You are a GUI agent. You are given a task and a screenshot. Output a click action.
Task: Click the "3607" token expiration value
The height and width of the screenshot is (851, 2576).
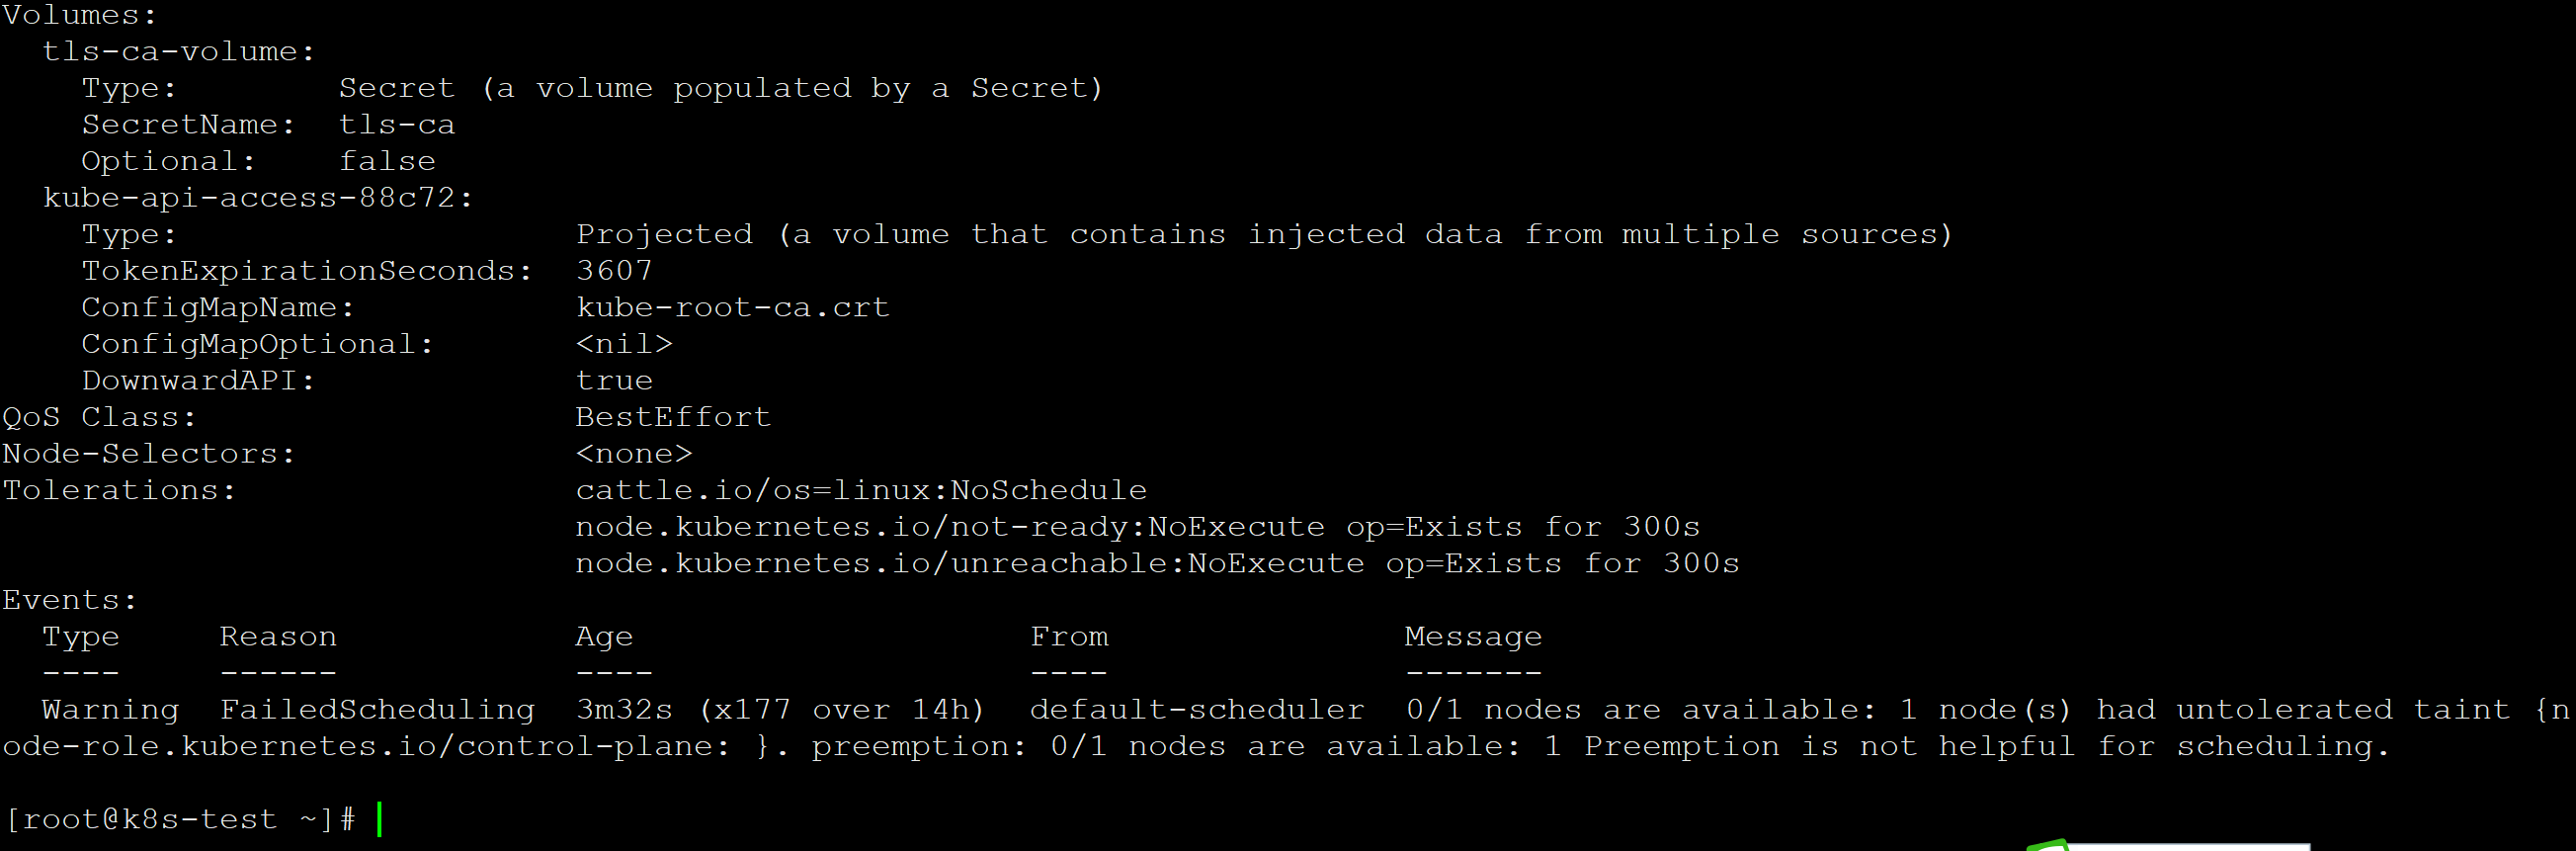point(614,271)
